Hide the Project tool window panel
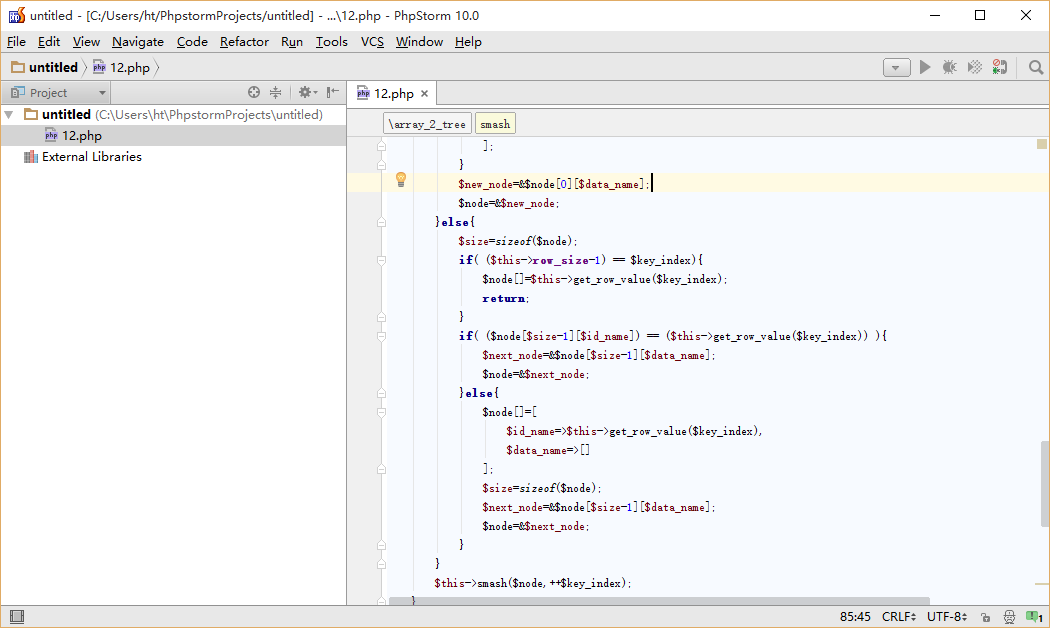 [333, 92]
